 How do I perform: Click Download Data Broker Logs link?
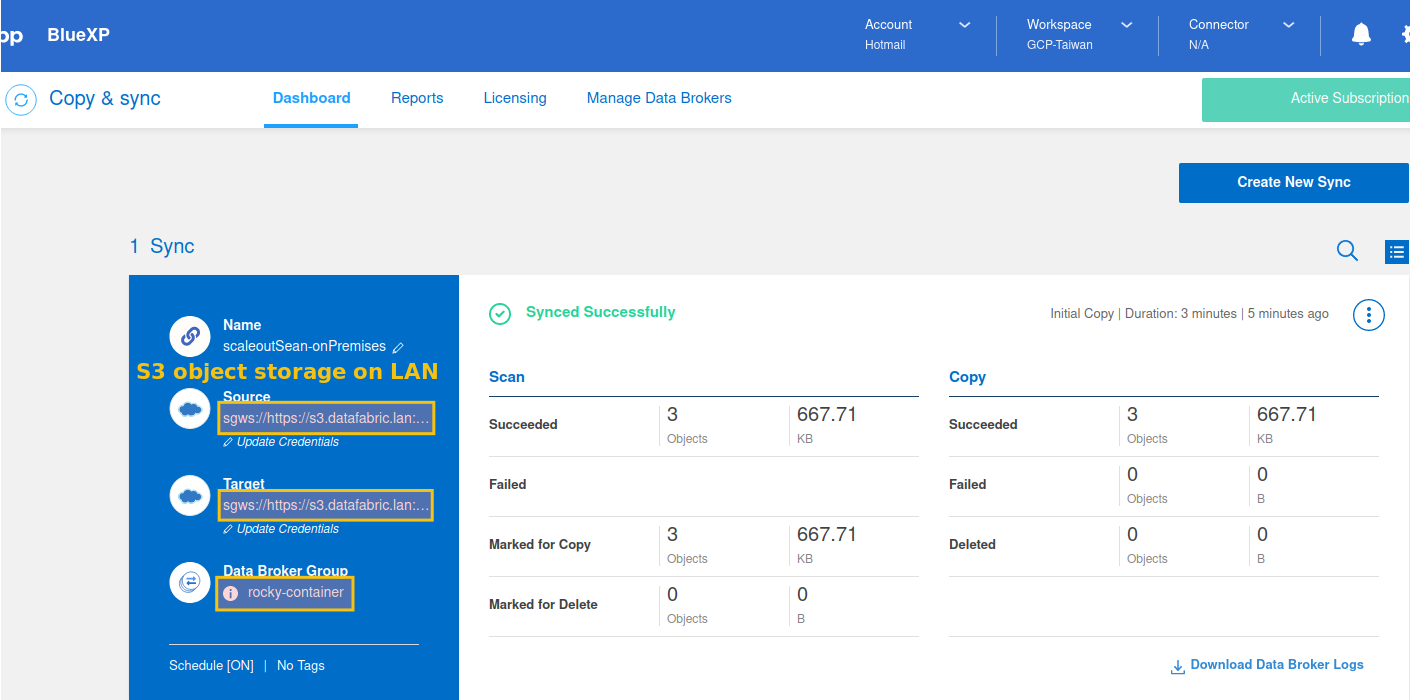pyautogui.click(x=1277, y=664)
